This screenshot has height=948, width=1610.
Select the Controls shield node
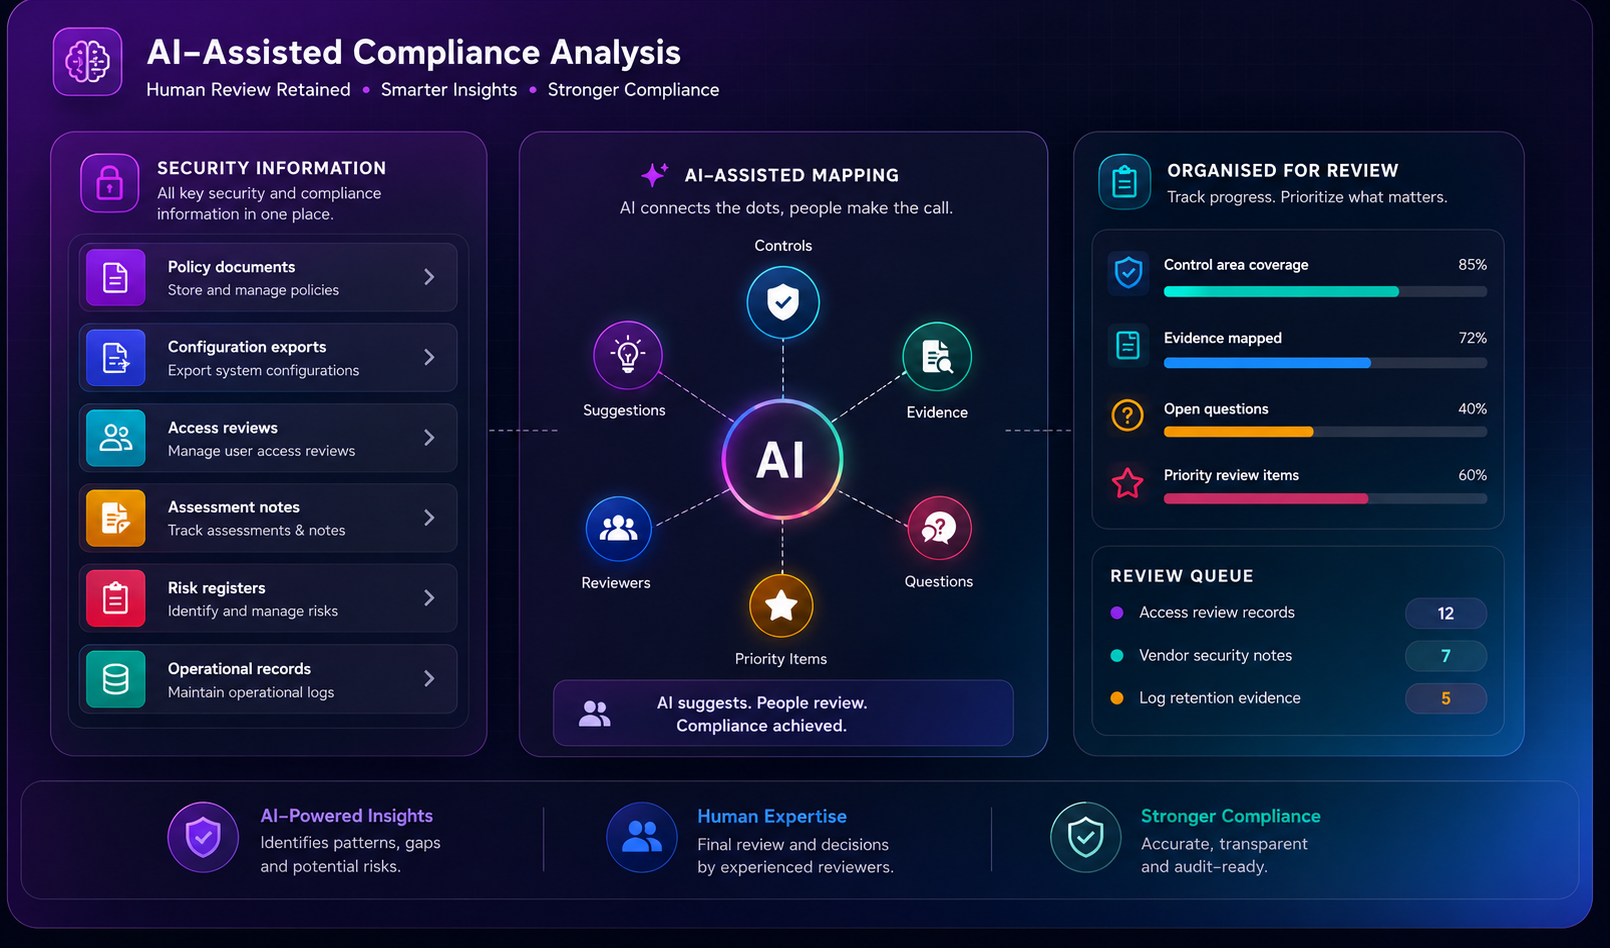pyautogui.click(x=783, y=302)
